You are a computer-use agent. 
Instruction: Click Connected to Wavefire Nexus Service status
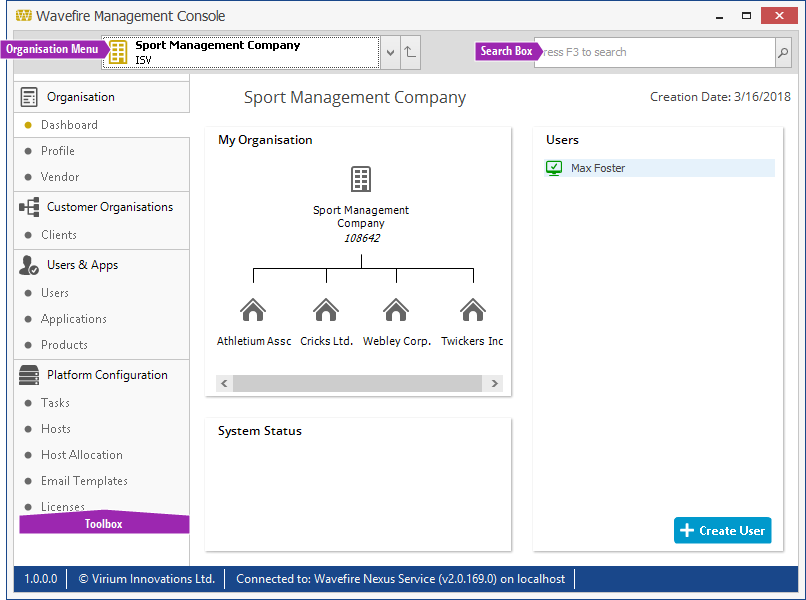pos(400,578)
